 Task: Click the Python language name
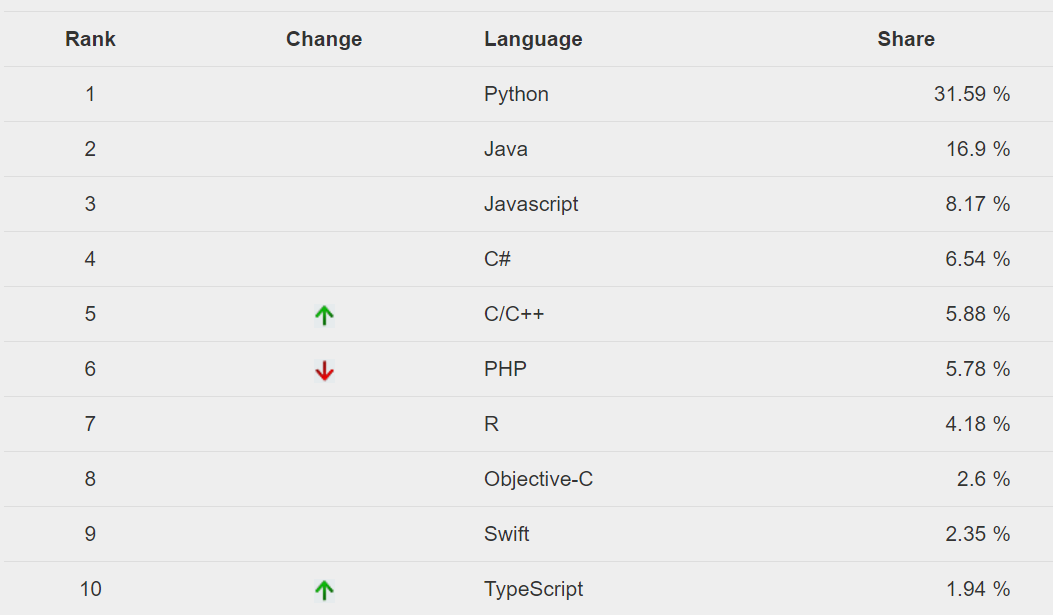click(516, 94)
